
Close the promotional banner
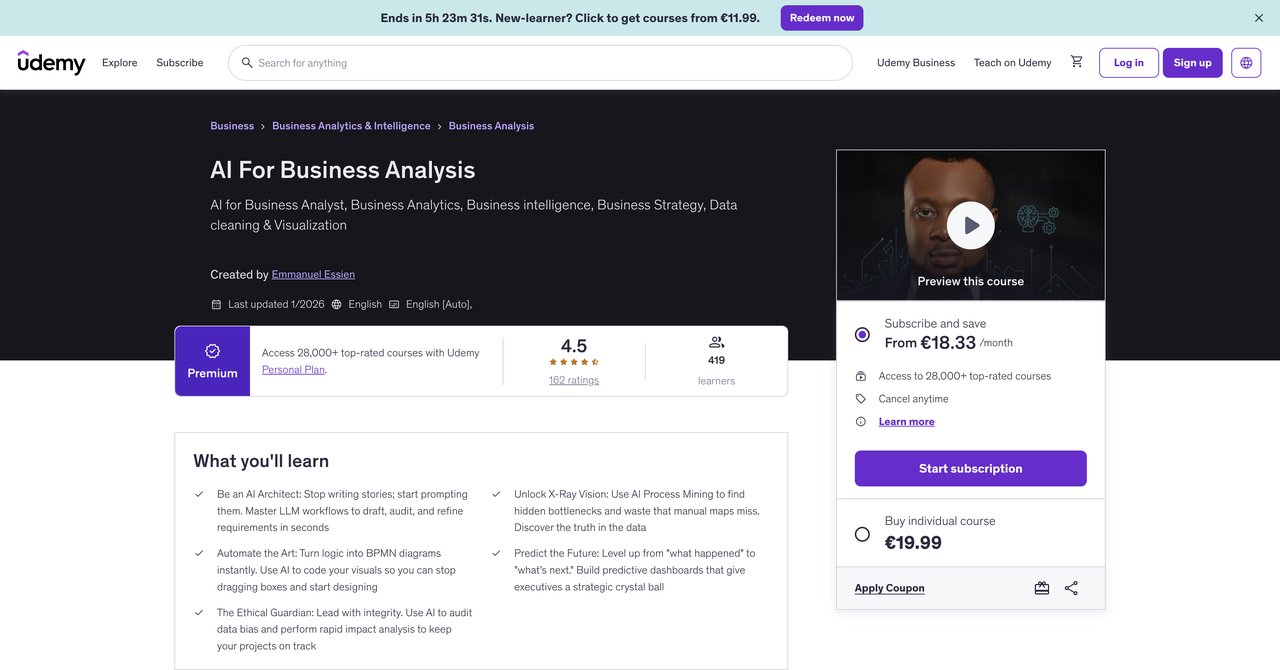(1259, 18)
